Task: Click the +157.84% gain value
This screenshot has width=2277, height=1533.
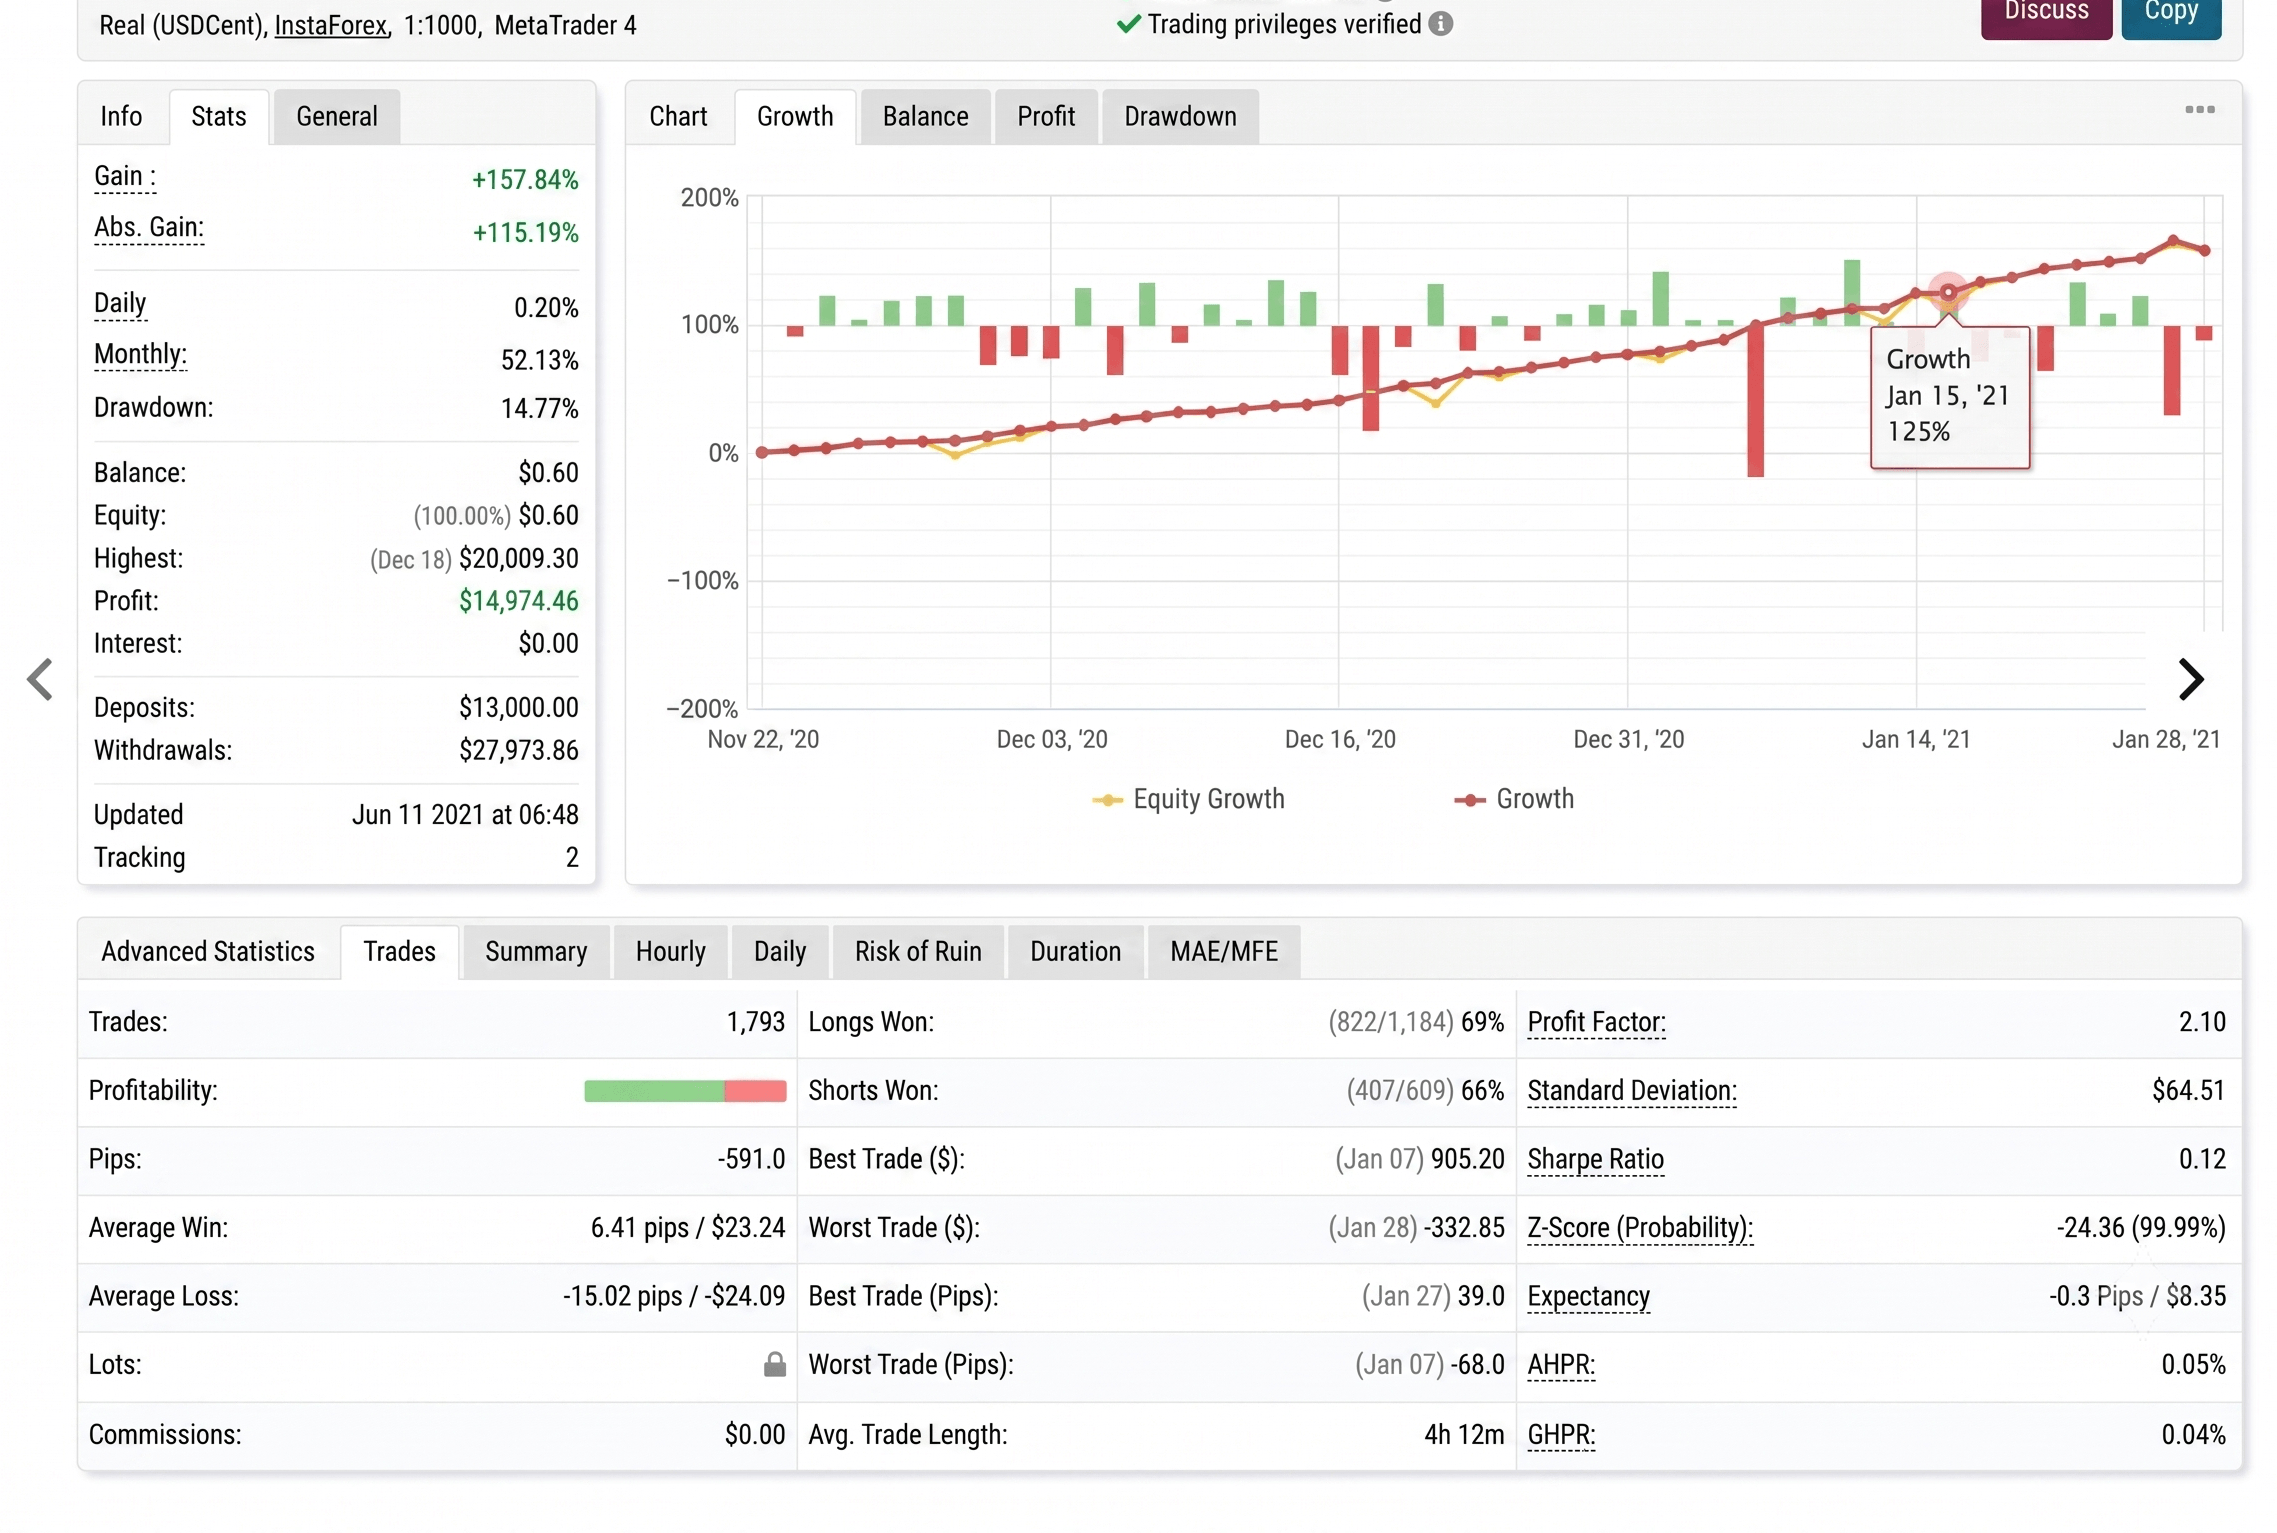Action: point(525,180)
